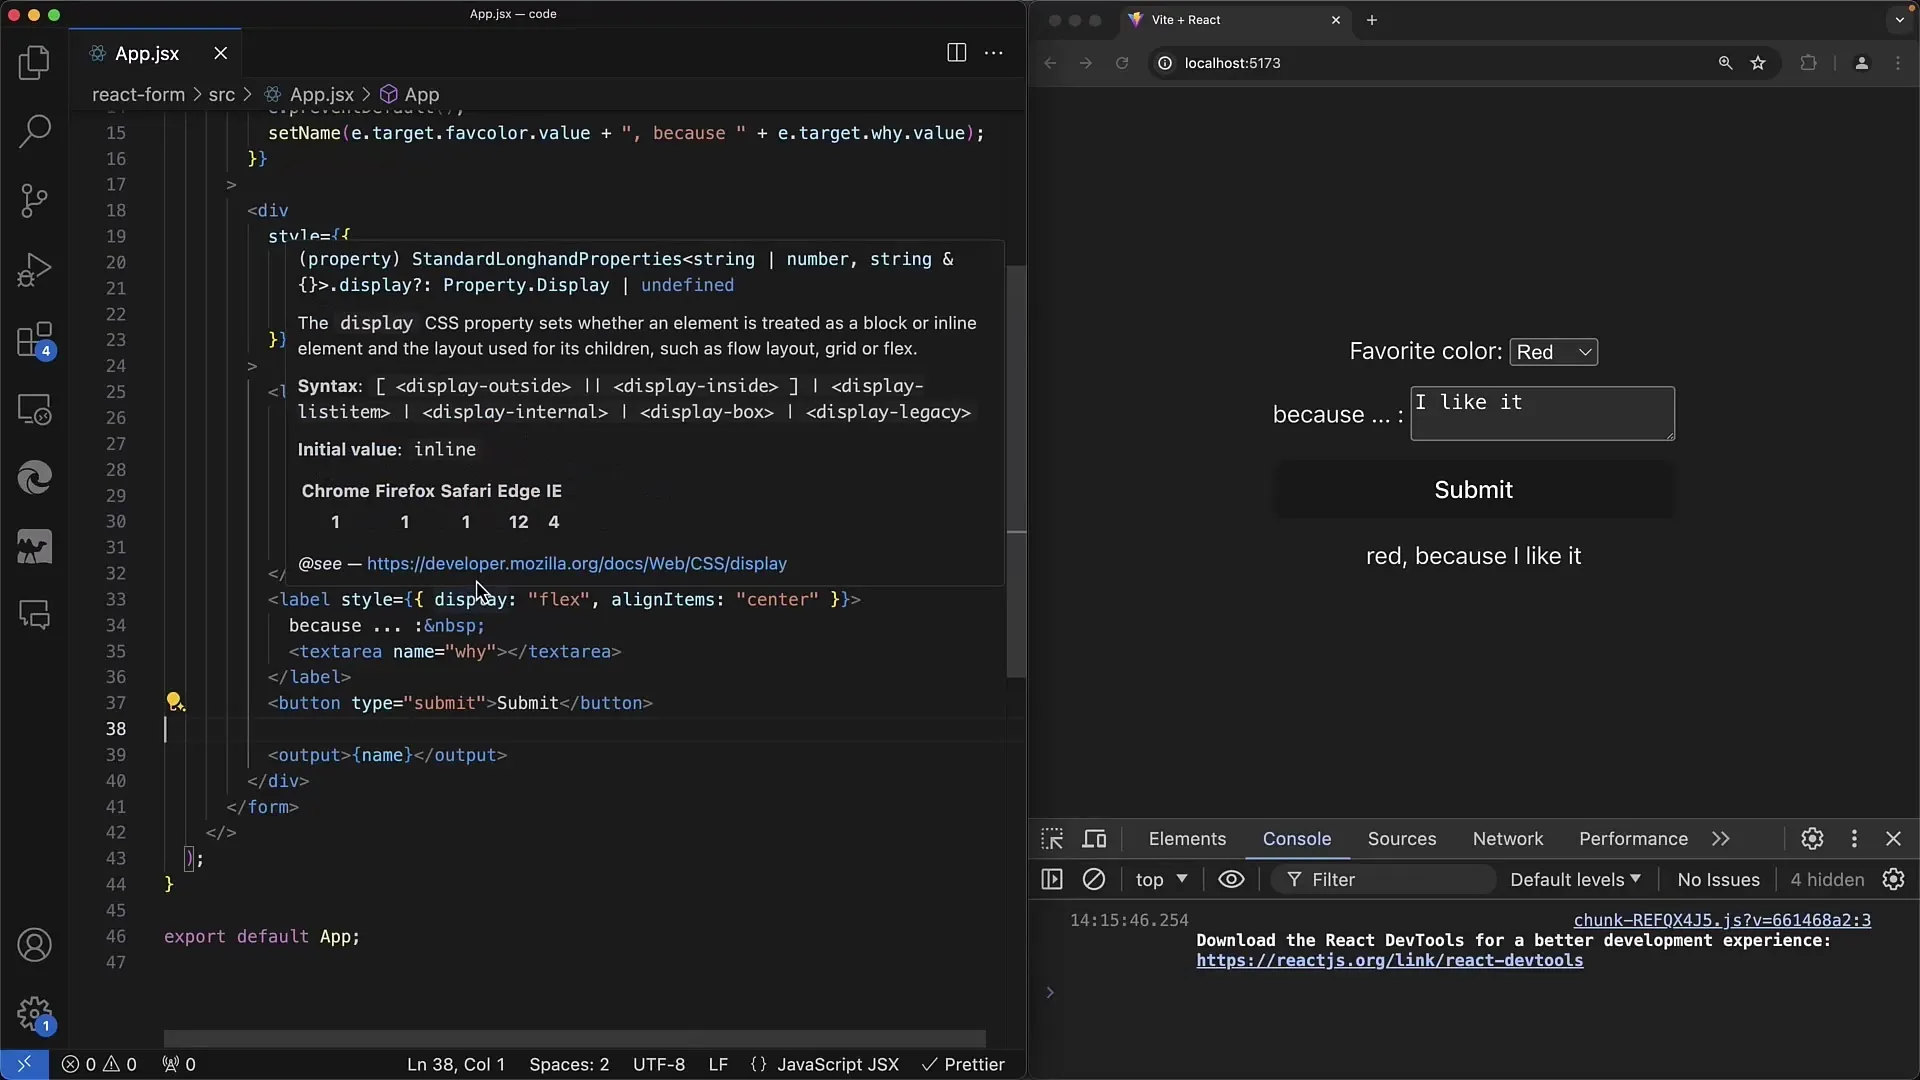
Task: Change language mode from JavaScript JSX
Action: [x=838, y=1064]
